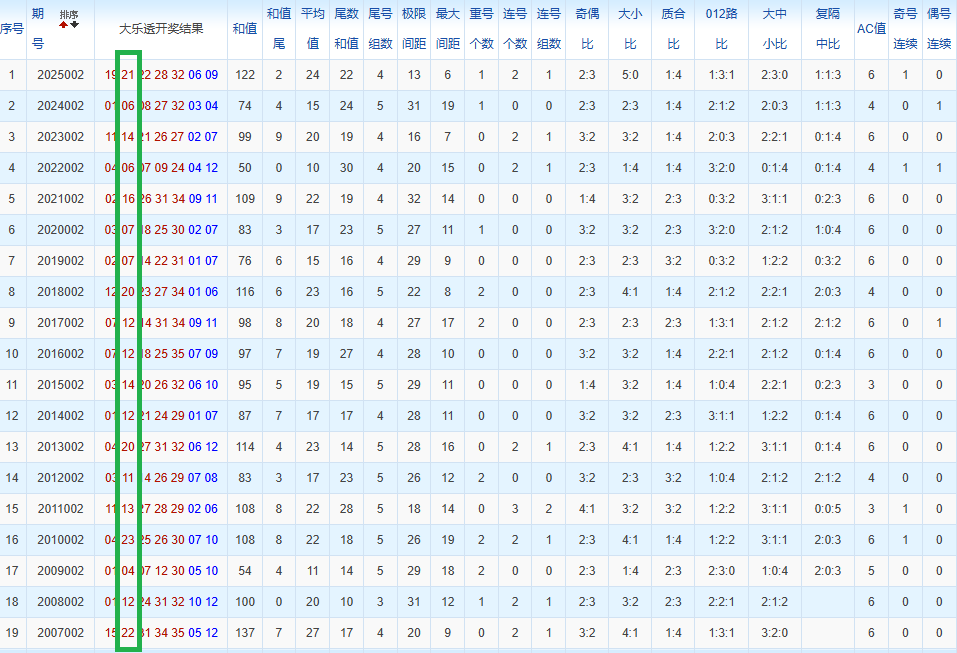Open the 重号个数 header link

tap(481, 29)
